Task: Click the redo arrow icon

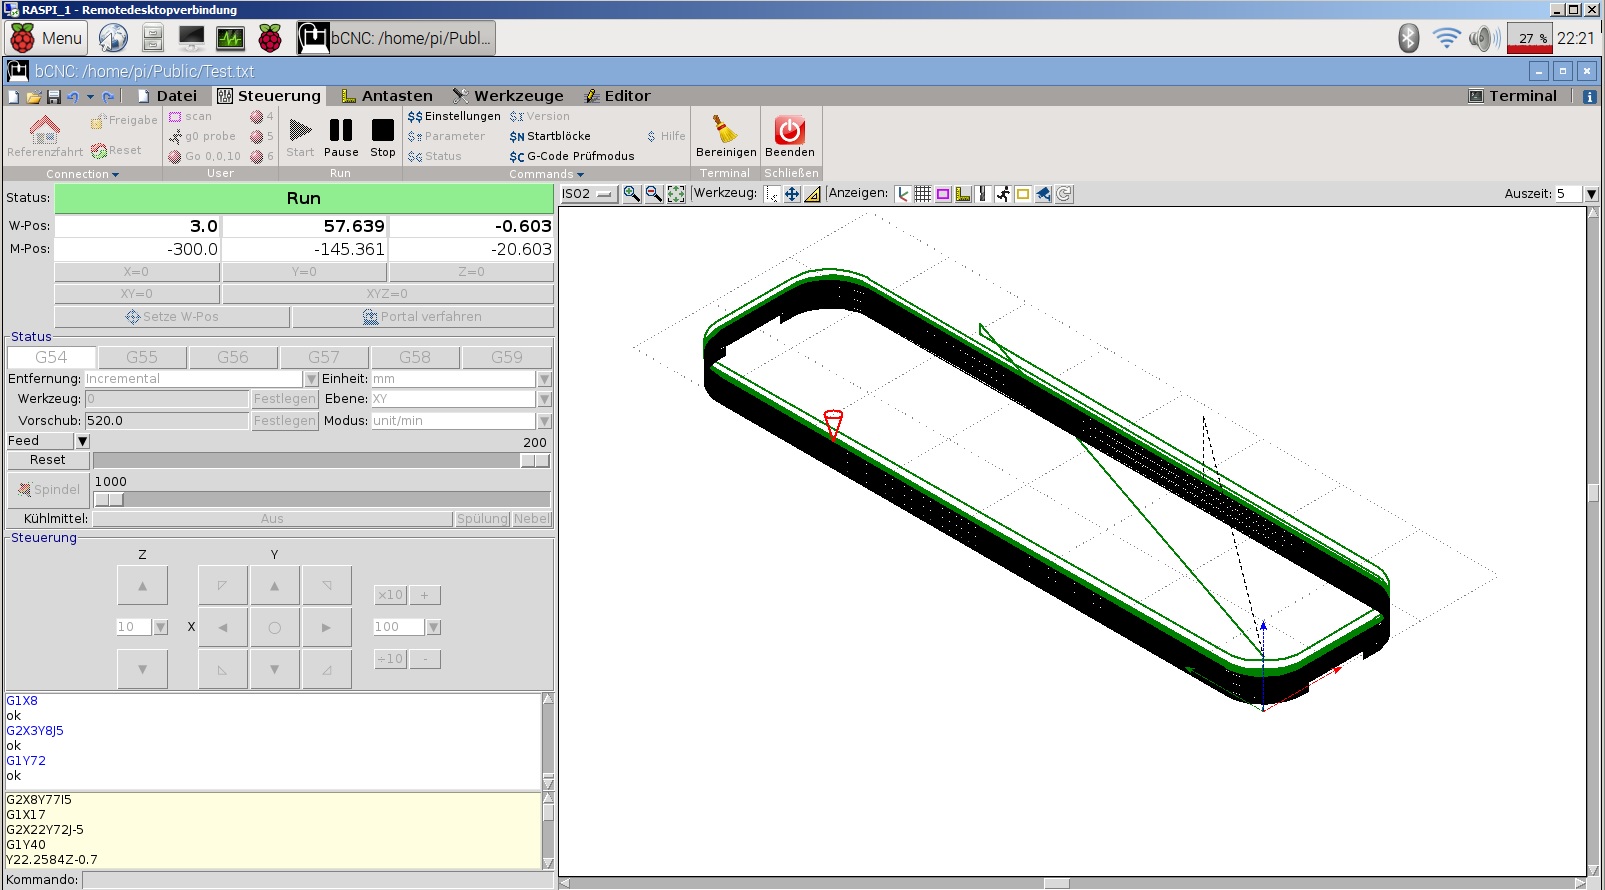Action: click(x=108, y=96)
